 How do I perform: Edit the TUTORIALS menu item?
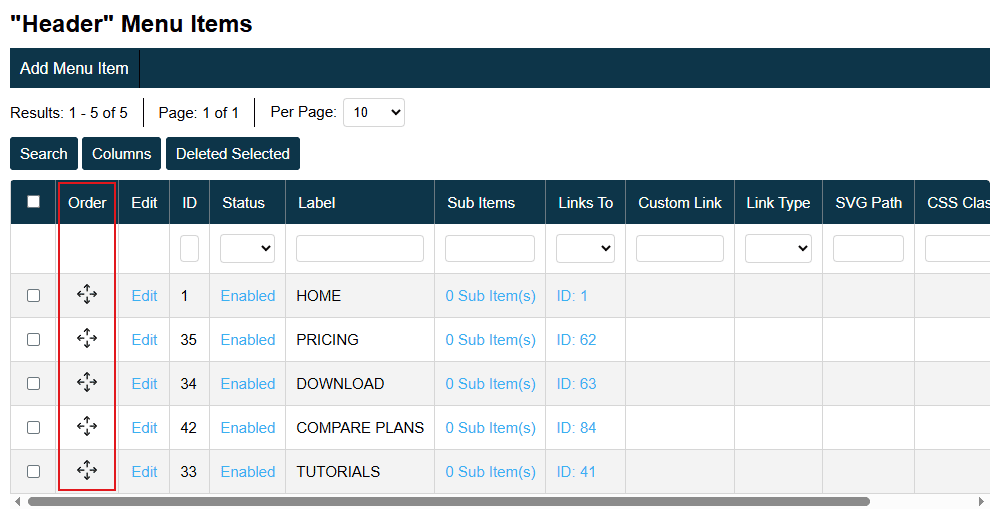[x=144, y=472]
